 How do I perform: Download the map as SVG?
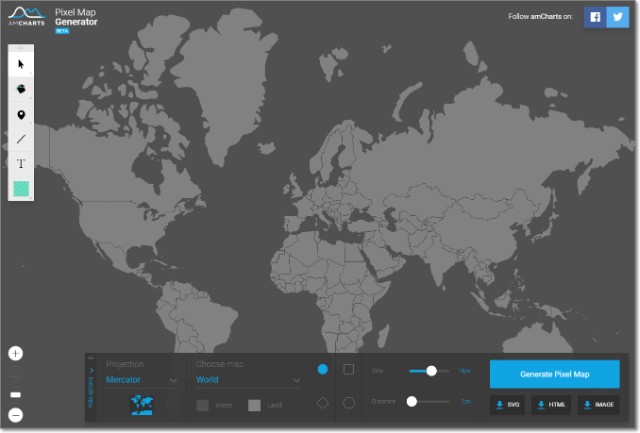pos(509,405)
